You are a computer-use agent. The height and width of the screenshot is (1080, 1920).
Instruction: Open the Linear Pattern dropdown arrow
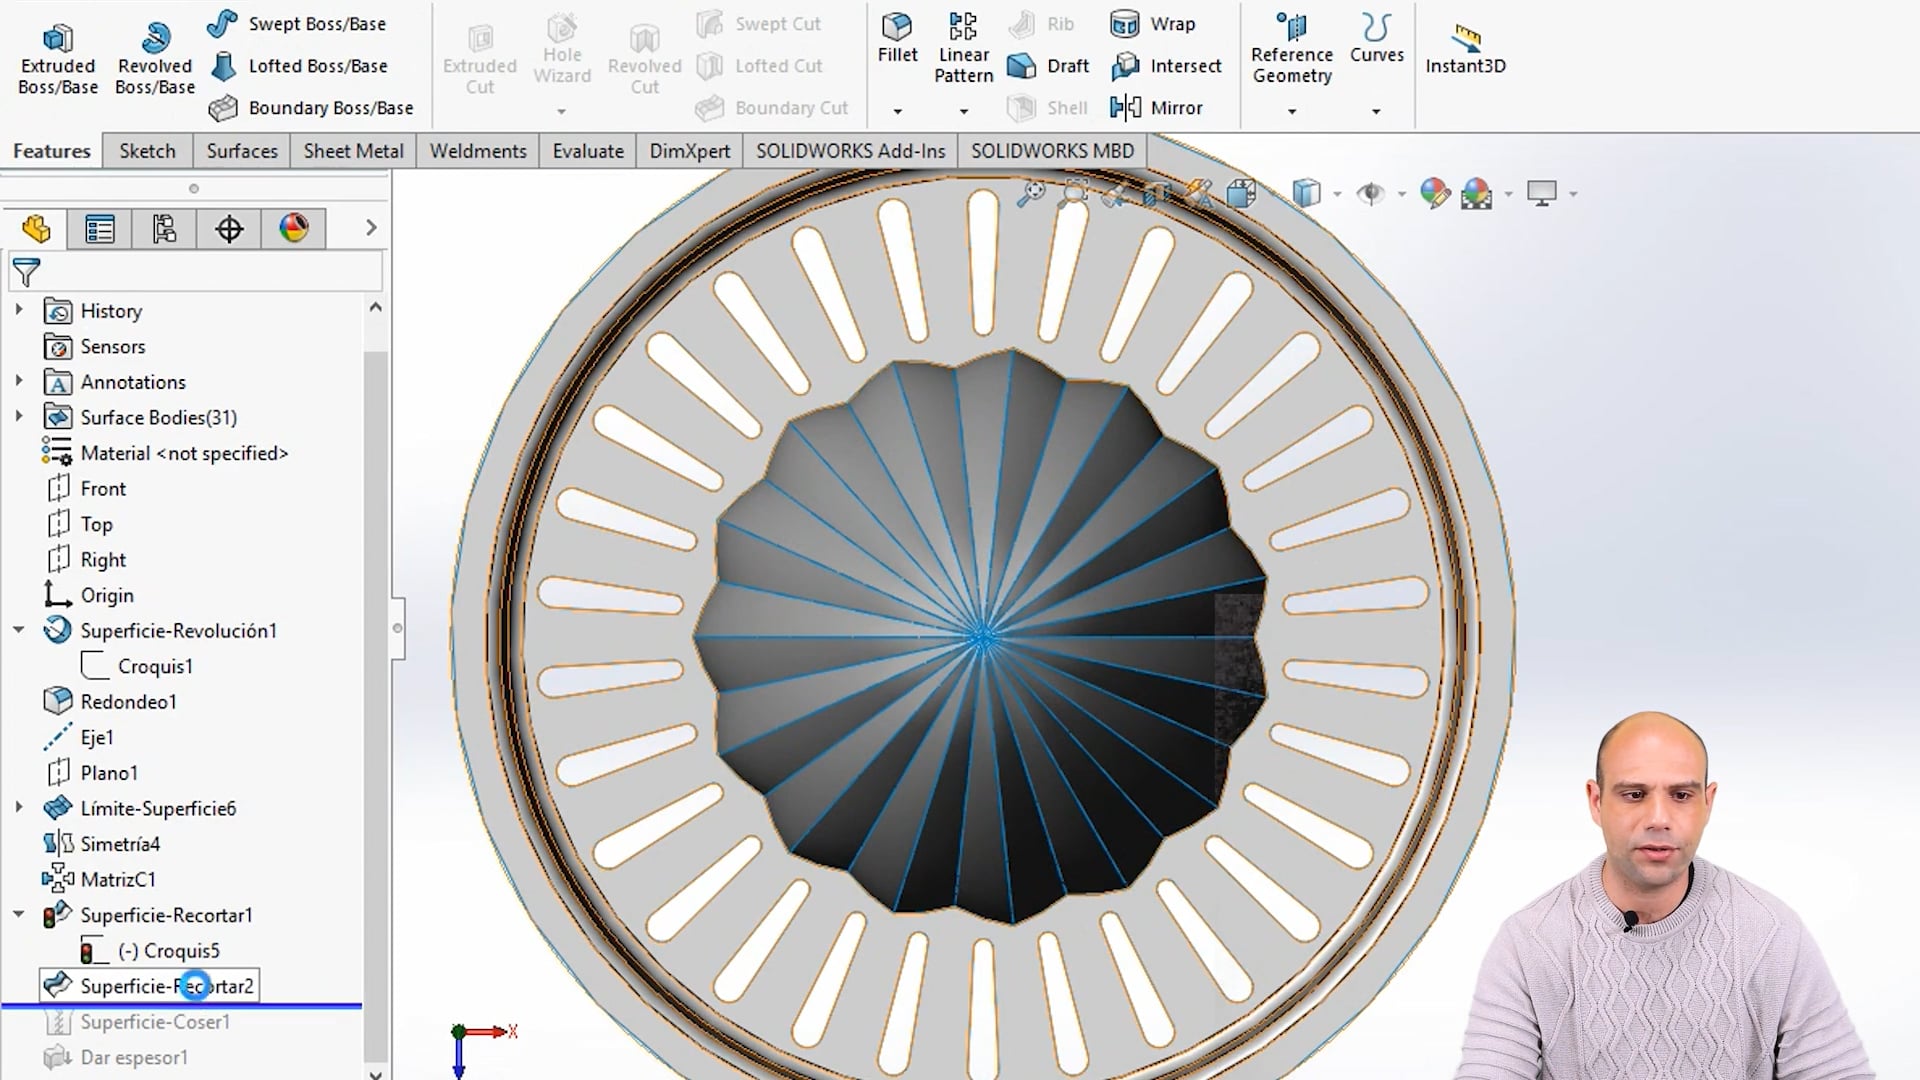point(963,111)
